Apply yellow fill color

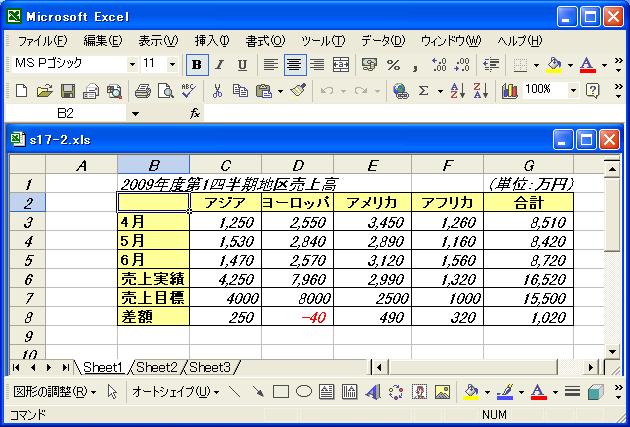pos(554,65)
